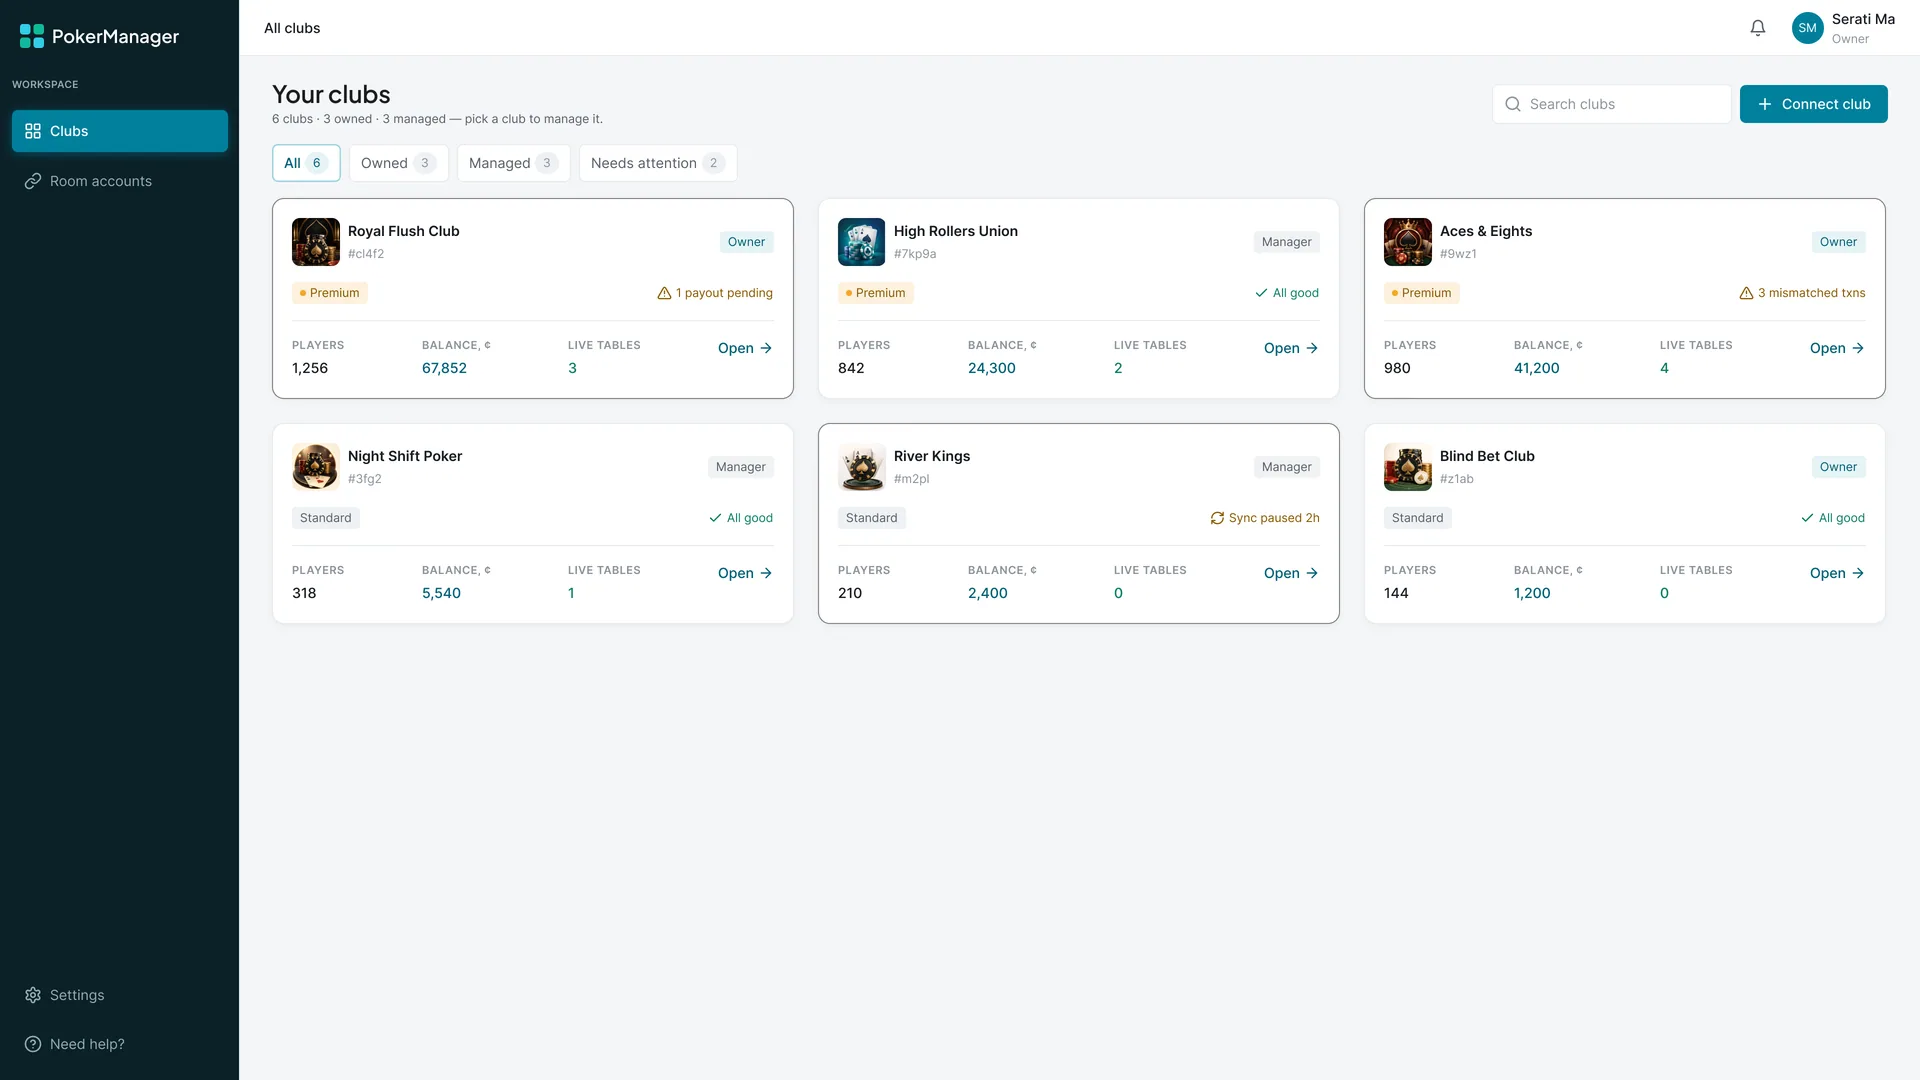Image resolution: width=1920 pixels, height=1080 pixels.
Task: Click the All clubs breadcrumb
Action: [x=292, y=28]
